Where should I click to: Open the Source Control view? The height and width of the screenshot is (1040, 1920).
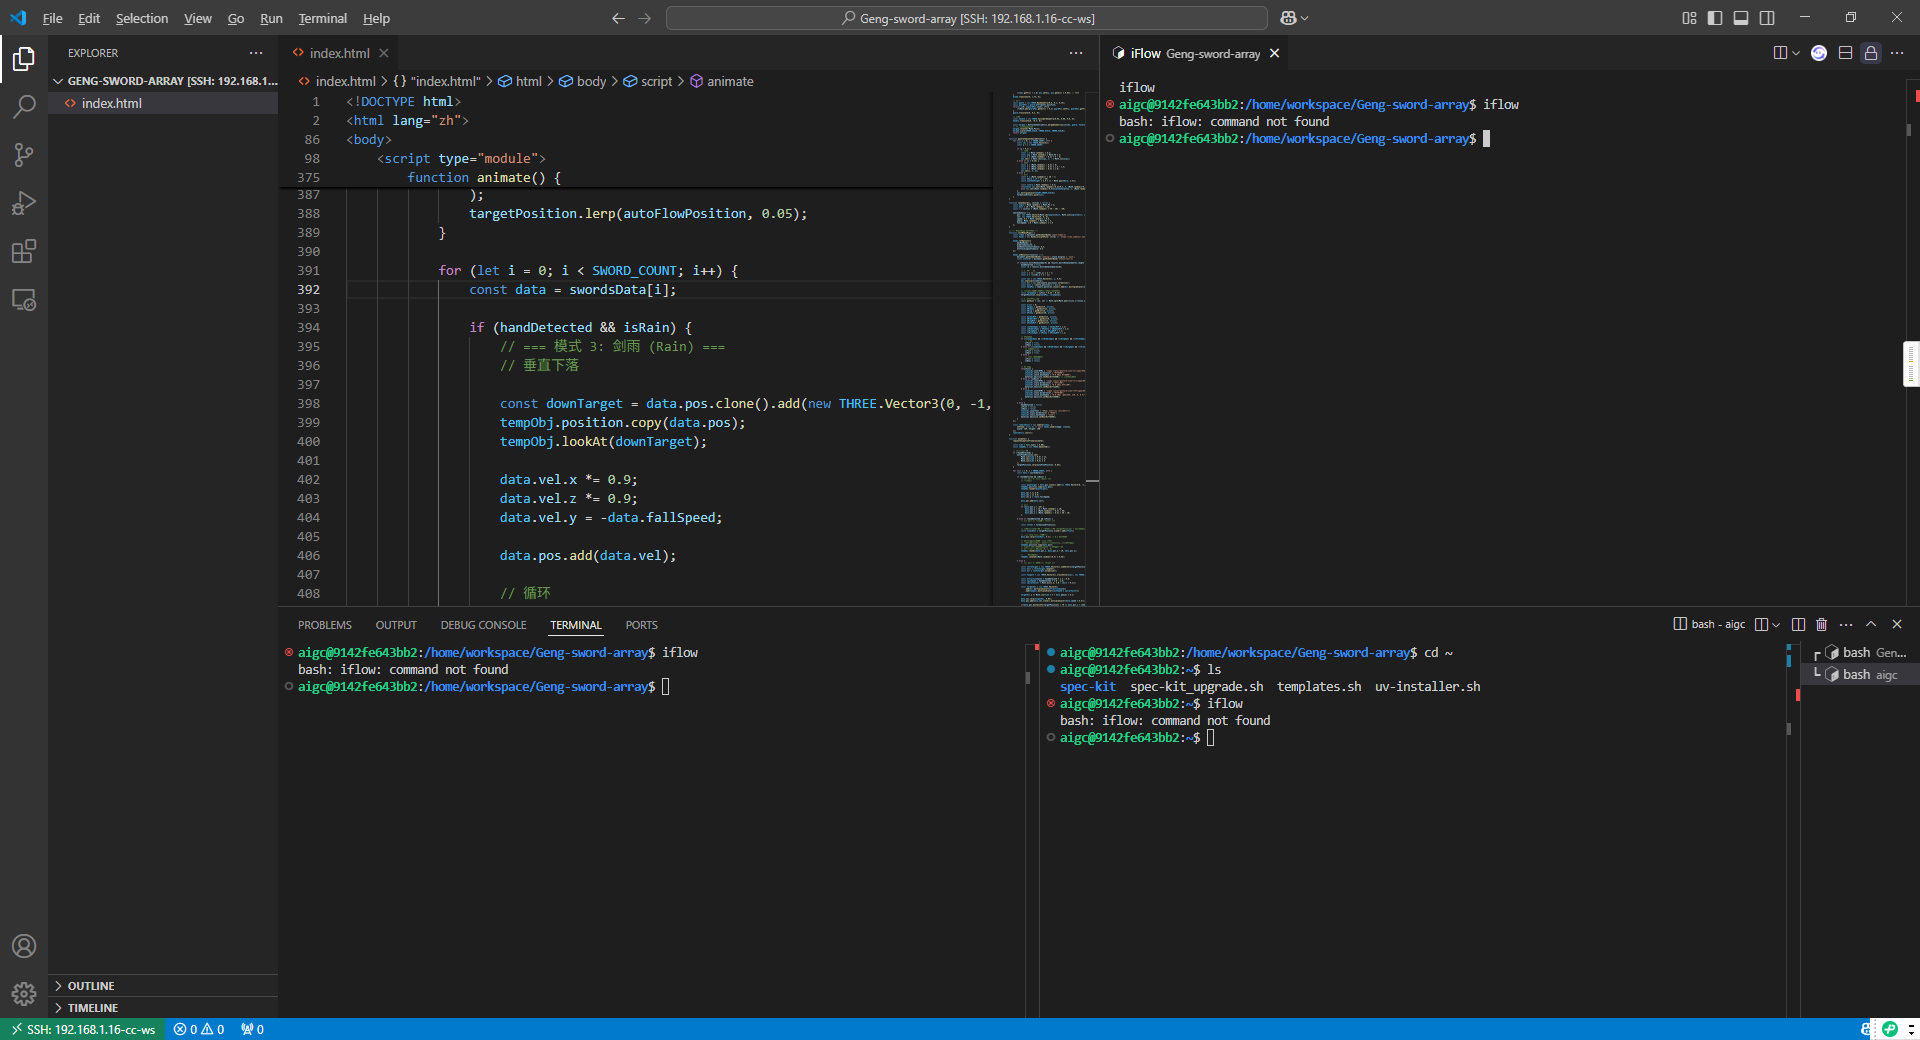click(x=24, y=155)
